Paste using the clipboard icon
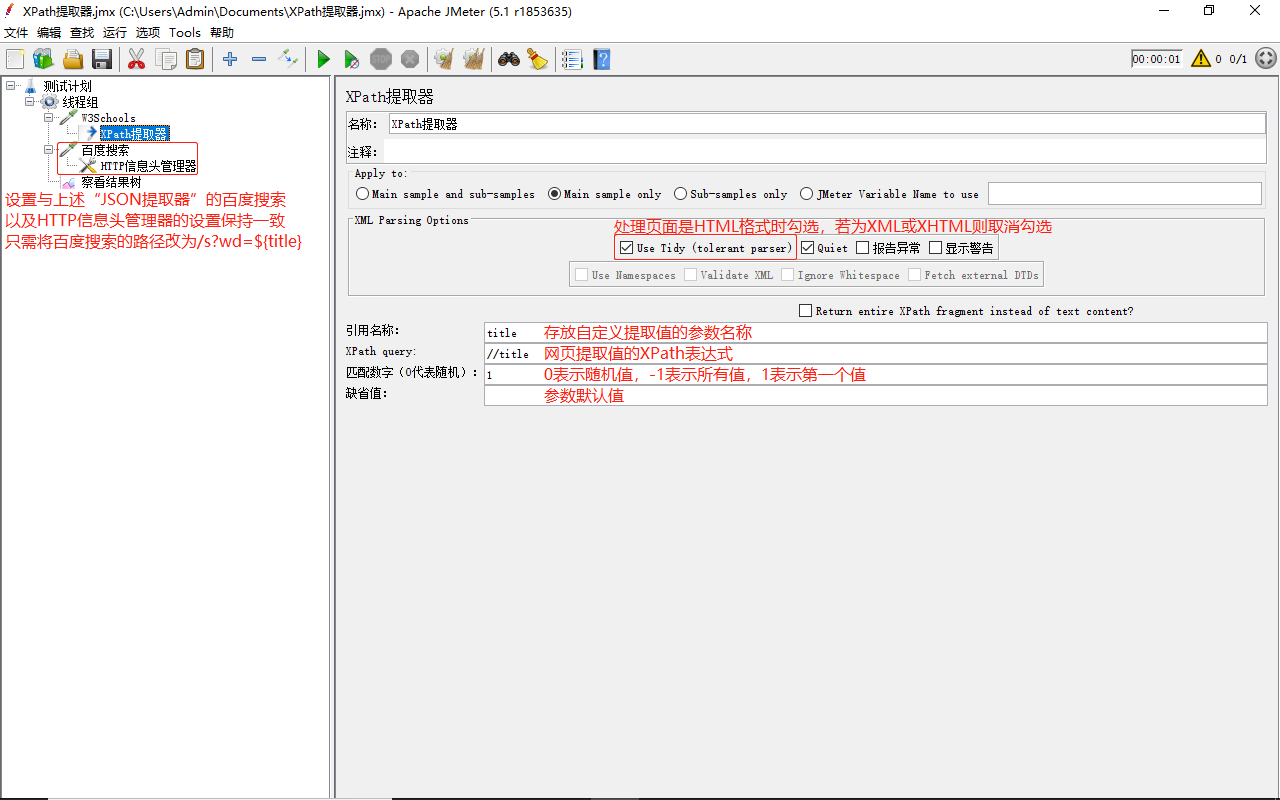1280x800 pixels. coord(195,59)
